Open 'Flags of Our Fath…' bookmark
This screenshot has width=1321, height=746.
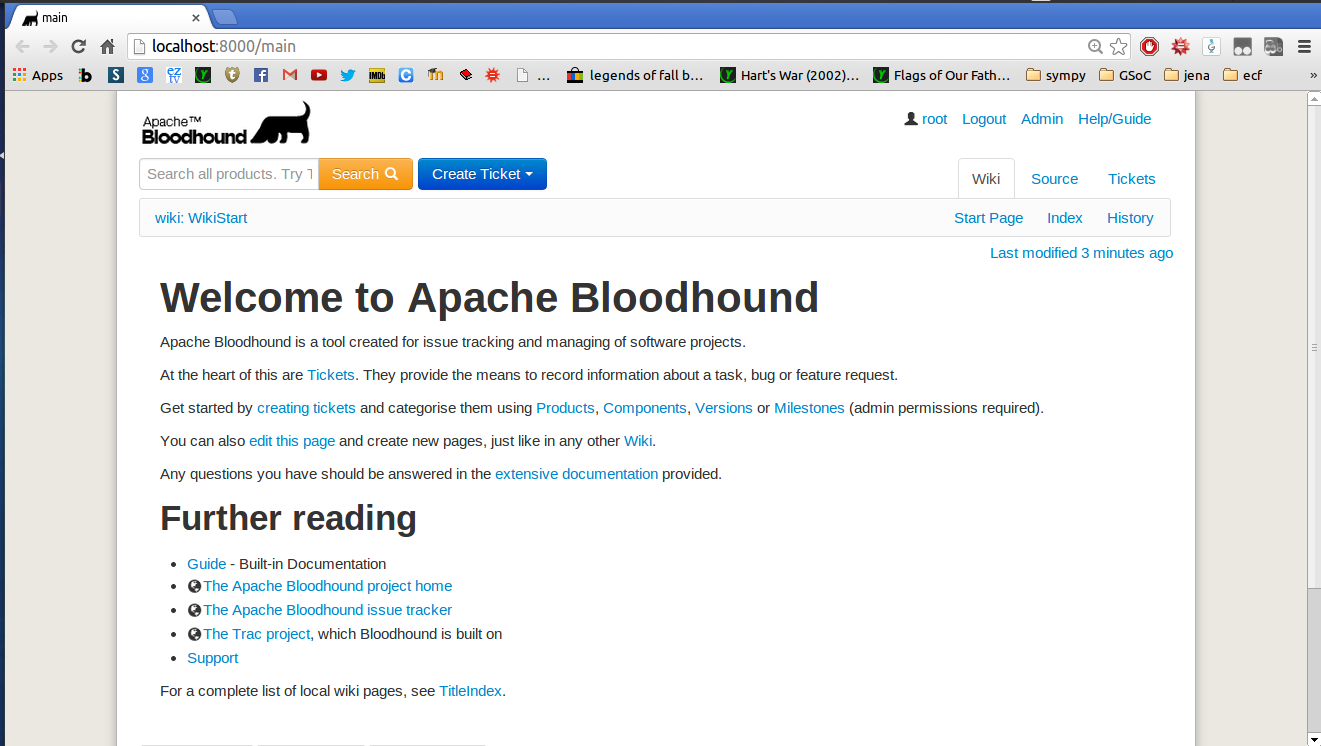(x=941, y=75)
